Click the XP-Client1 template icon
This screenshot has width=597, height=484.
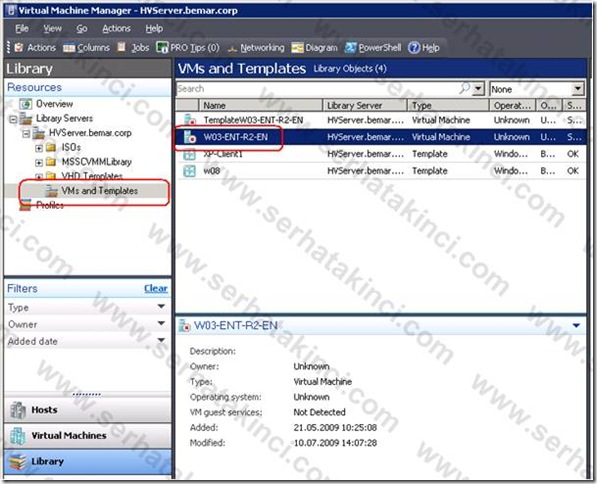[x=190, y=154]
